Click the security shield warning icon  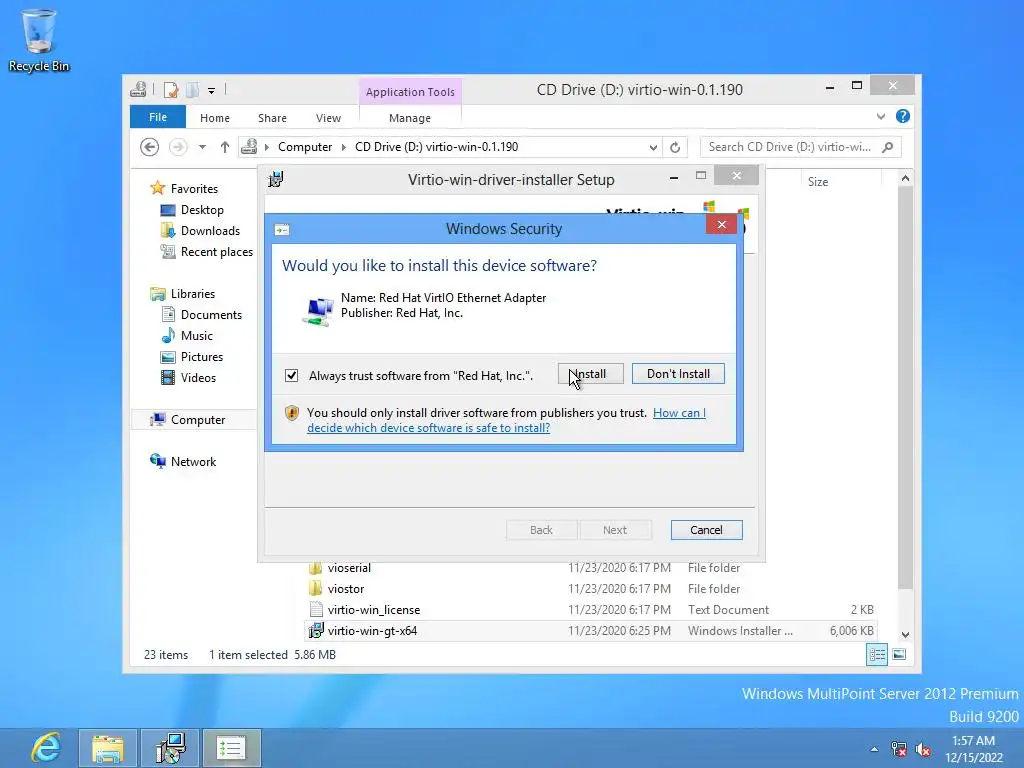[292, 413]
